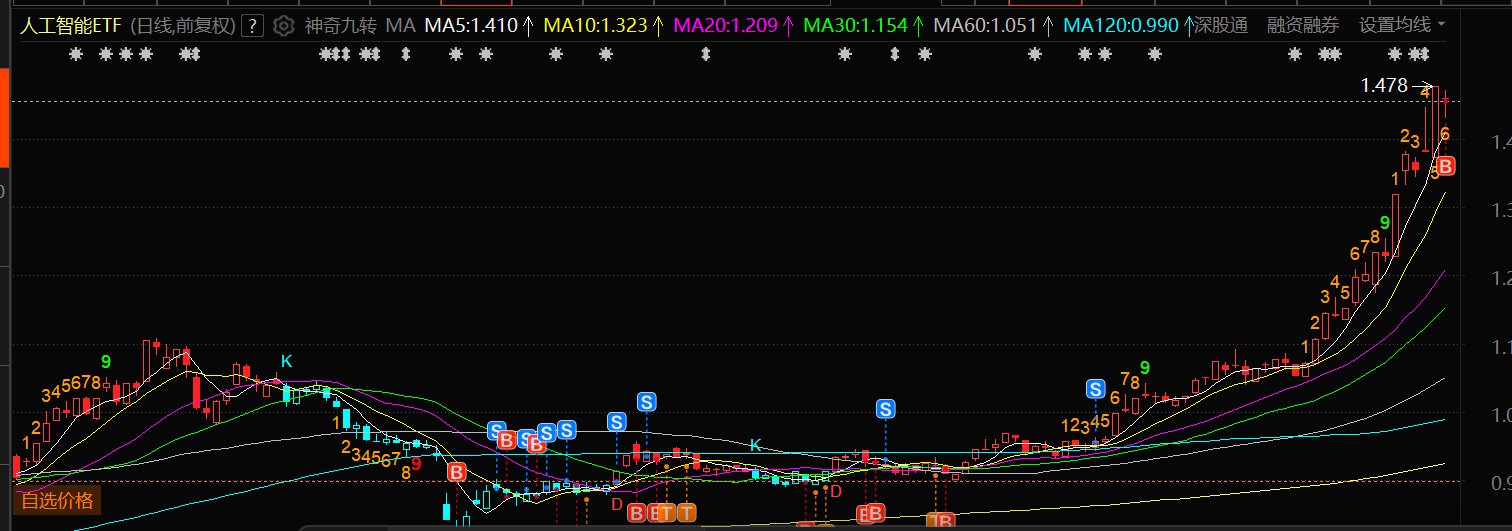Click the 1.1 price axis label
1512x531 pixels.
(1500, 347)
